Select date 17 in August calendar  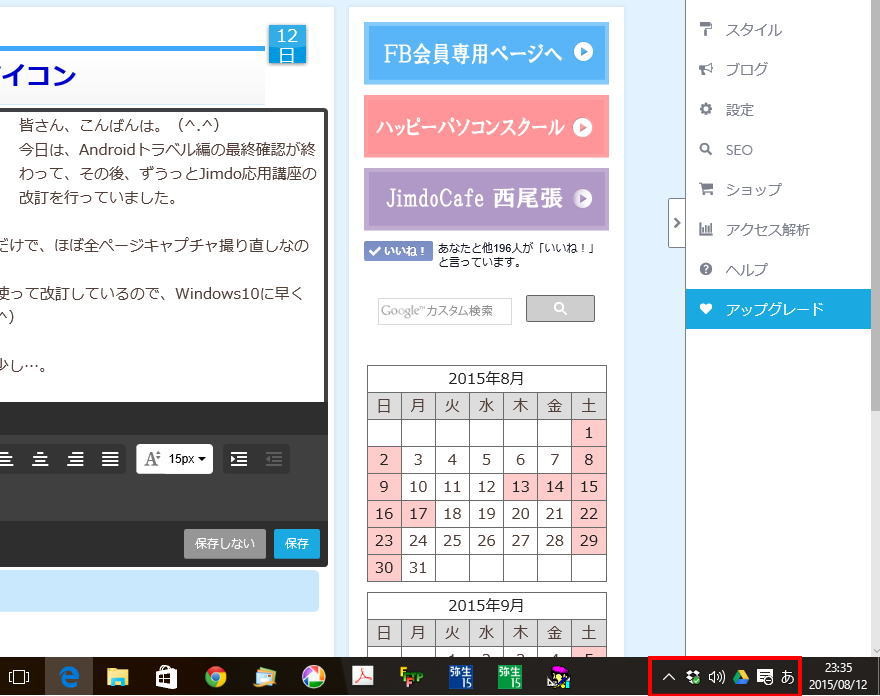tap(418, 514)
